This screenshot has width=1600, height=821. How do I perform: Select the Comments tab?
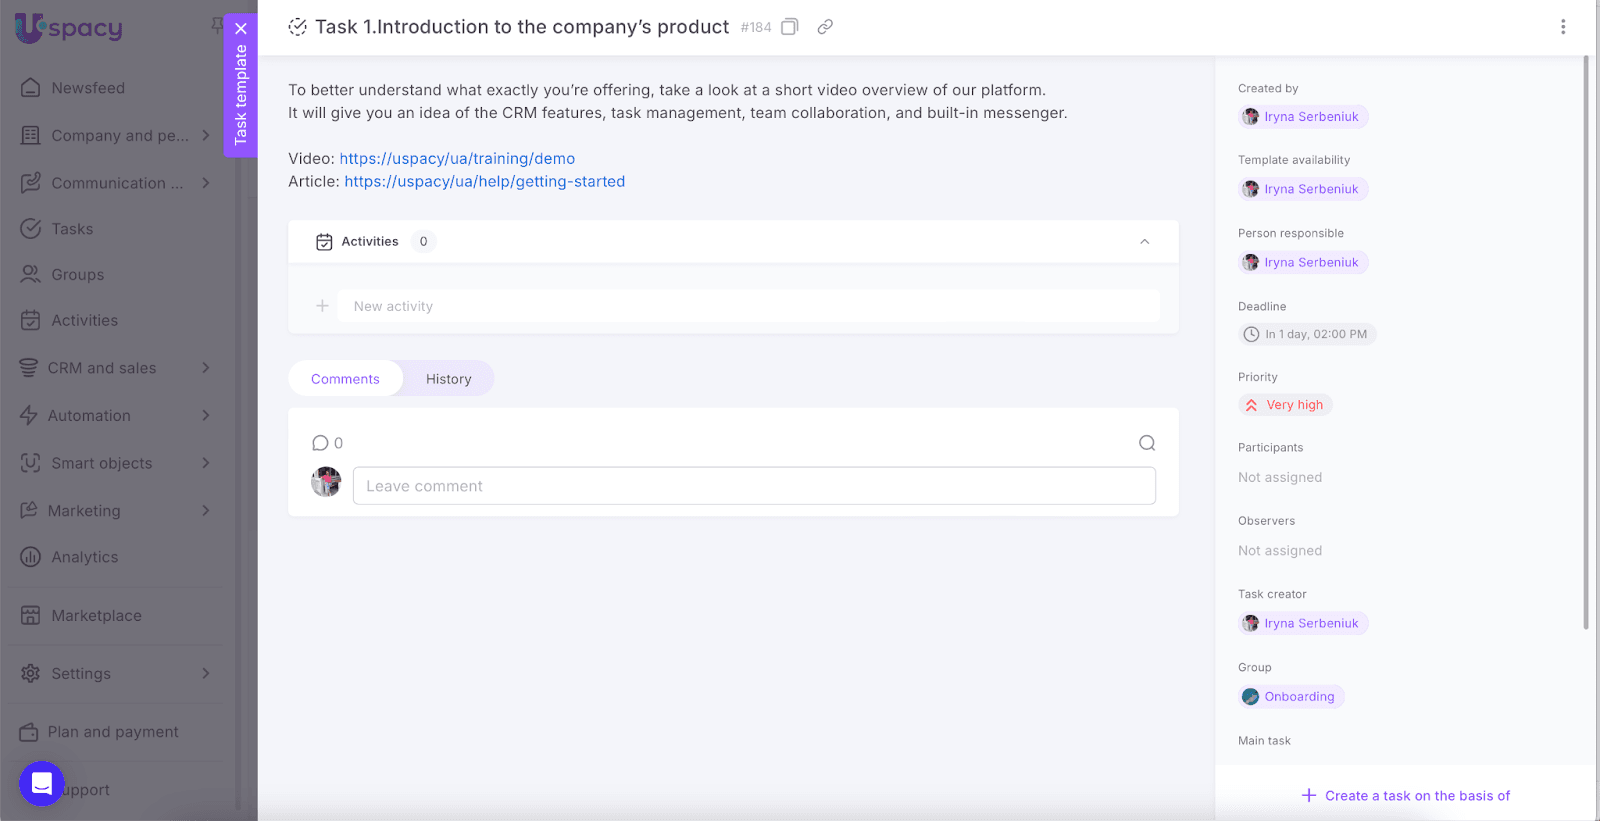point(345,379)
